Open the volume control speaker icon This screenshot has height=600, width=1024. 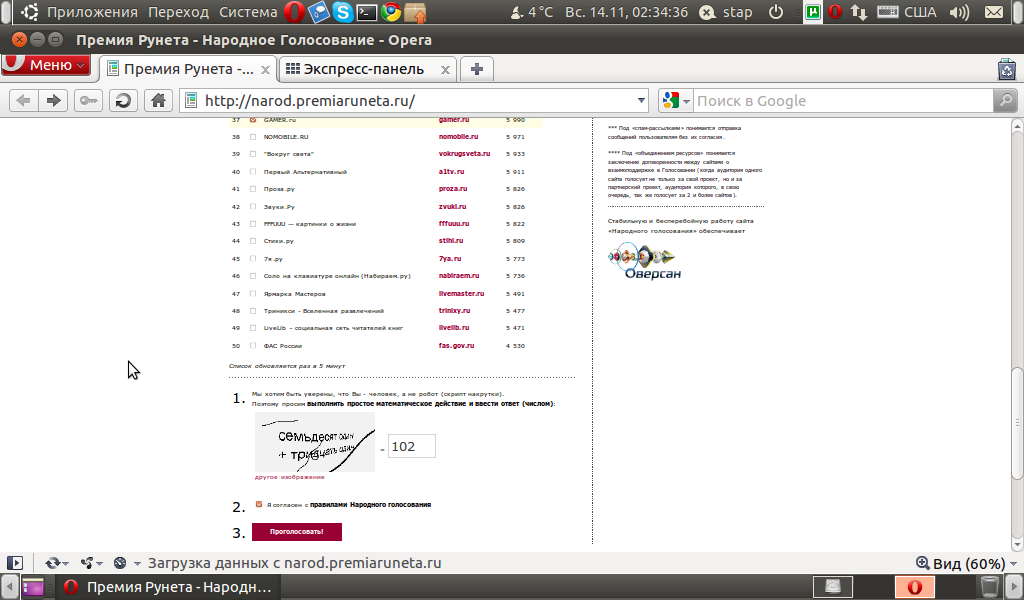959,12
